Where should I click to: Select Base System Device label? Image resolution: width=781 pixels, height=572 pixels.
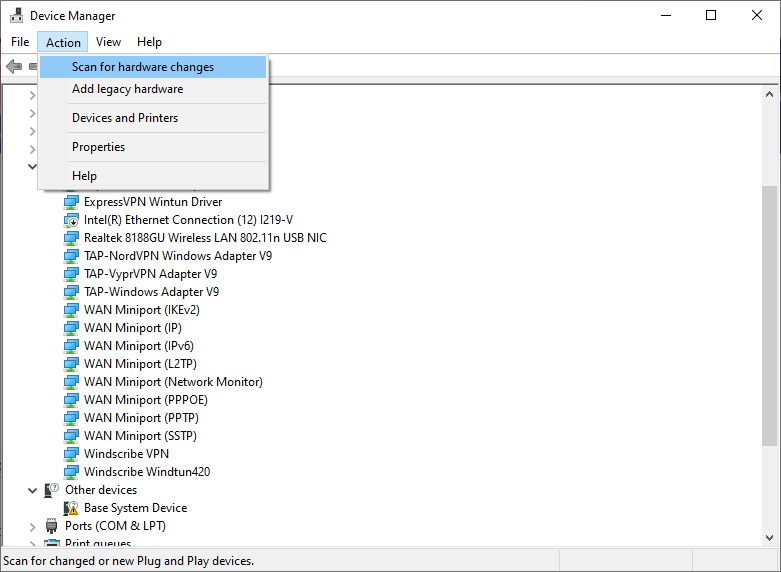135,508
